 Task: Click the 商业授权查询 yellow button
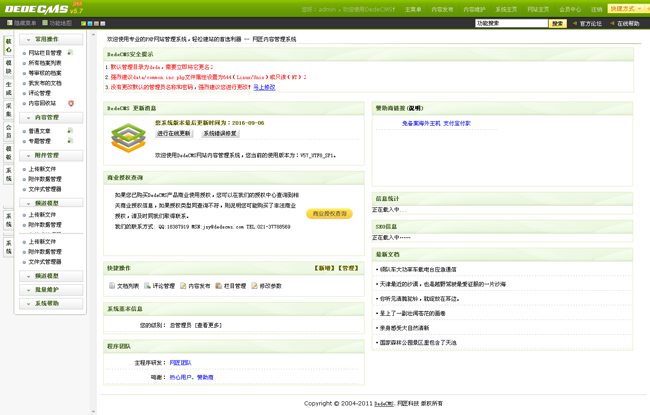point(329,213)
